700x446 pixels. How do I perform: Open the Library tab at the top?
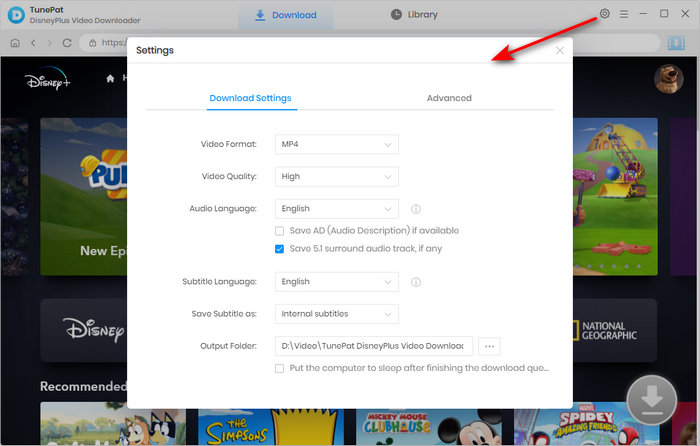point(414,15)
